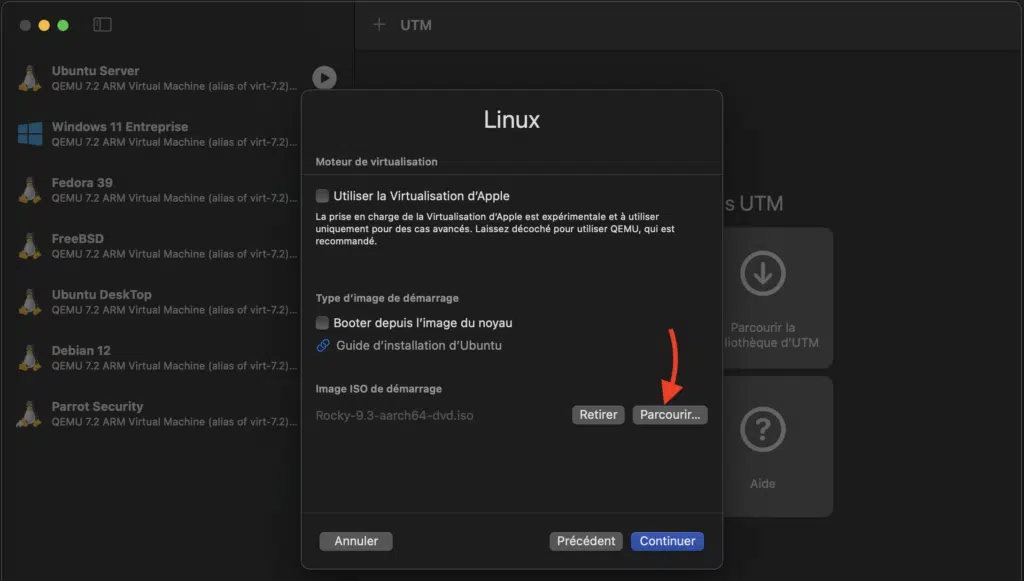Screen dimensions: 1024x581
Task: Click the green zoom window button
Action: 63,25
